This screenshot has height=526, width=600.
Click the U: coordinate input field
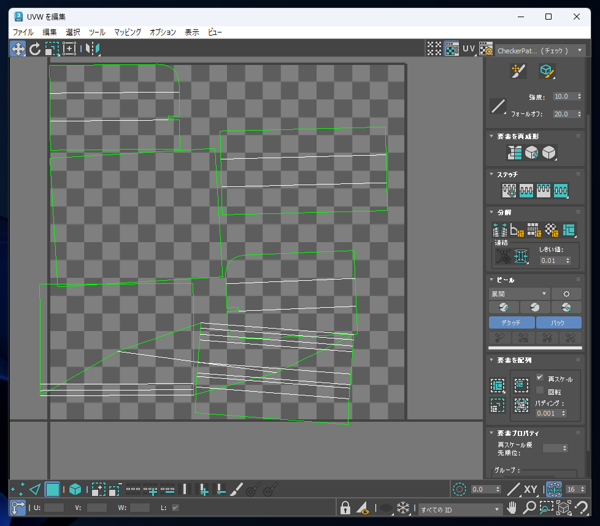pyautogui.click(x=54, y=508)
